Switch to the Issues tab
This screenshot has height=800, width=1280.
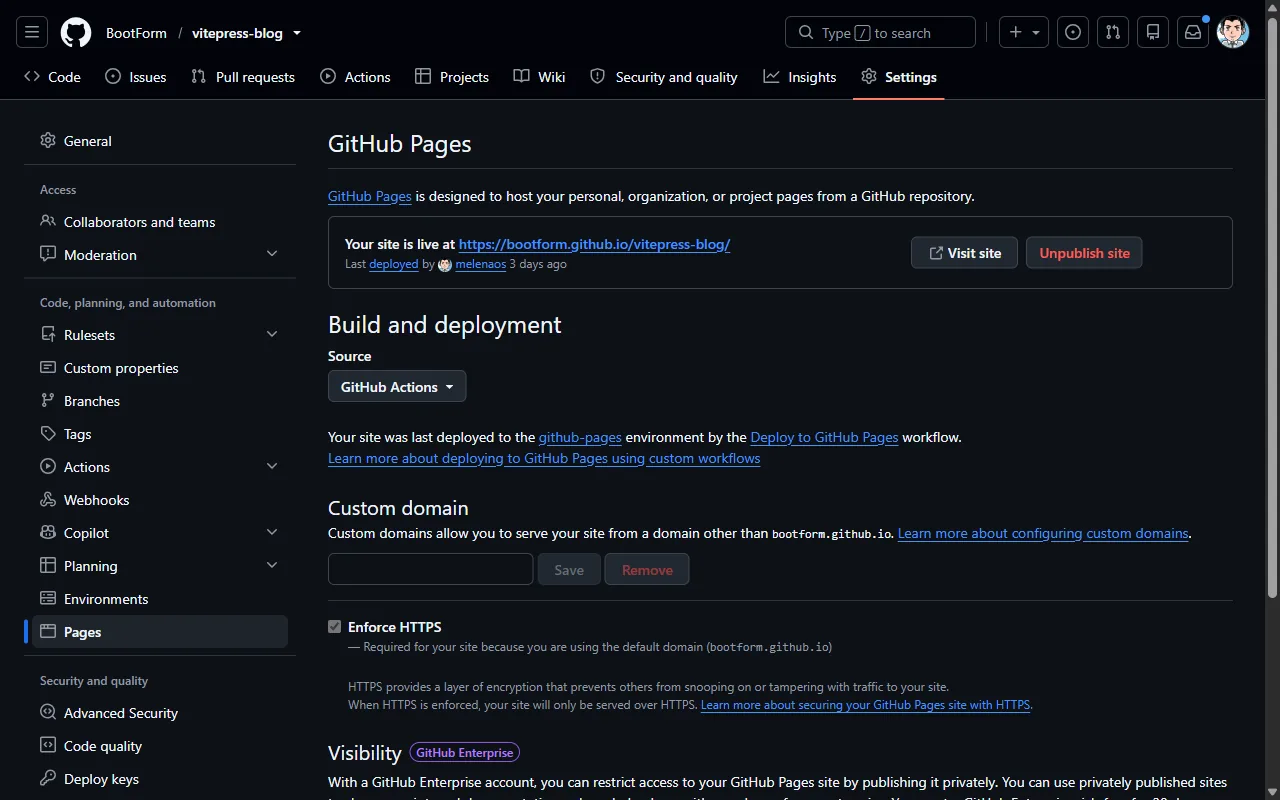pos(136,77)
